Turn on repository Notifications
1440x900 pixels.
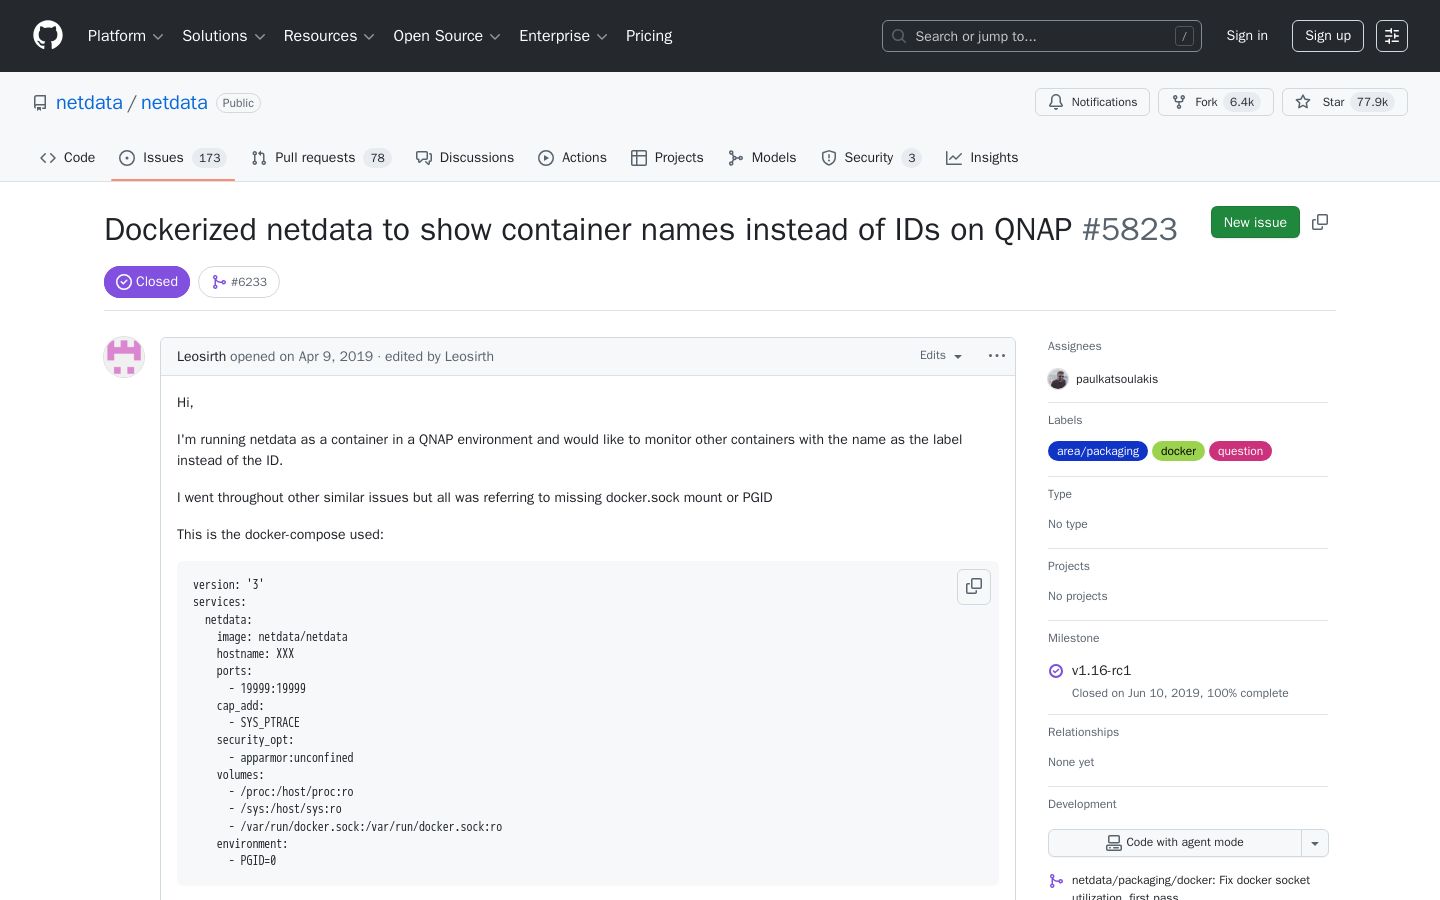(x=1093, y=102)
